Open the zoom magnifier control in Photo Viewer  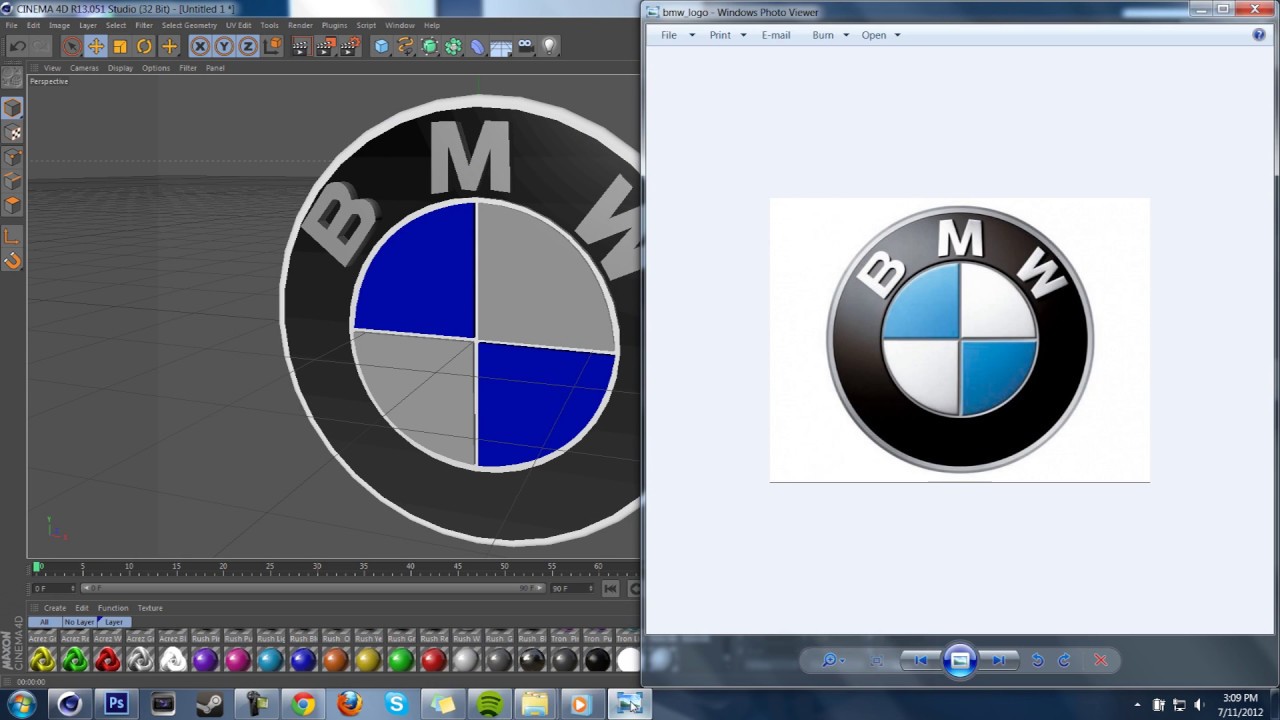[832, 660]
